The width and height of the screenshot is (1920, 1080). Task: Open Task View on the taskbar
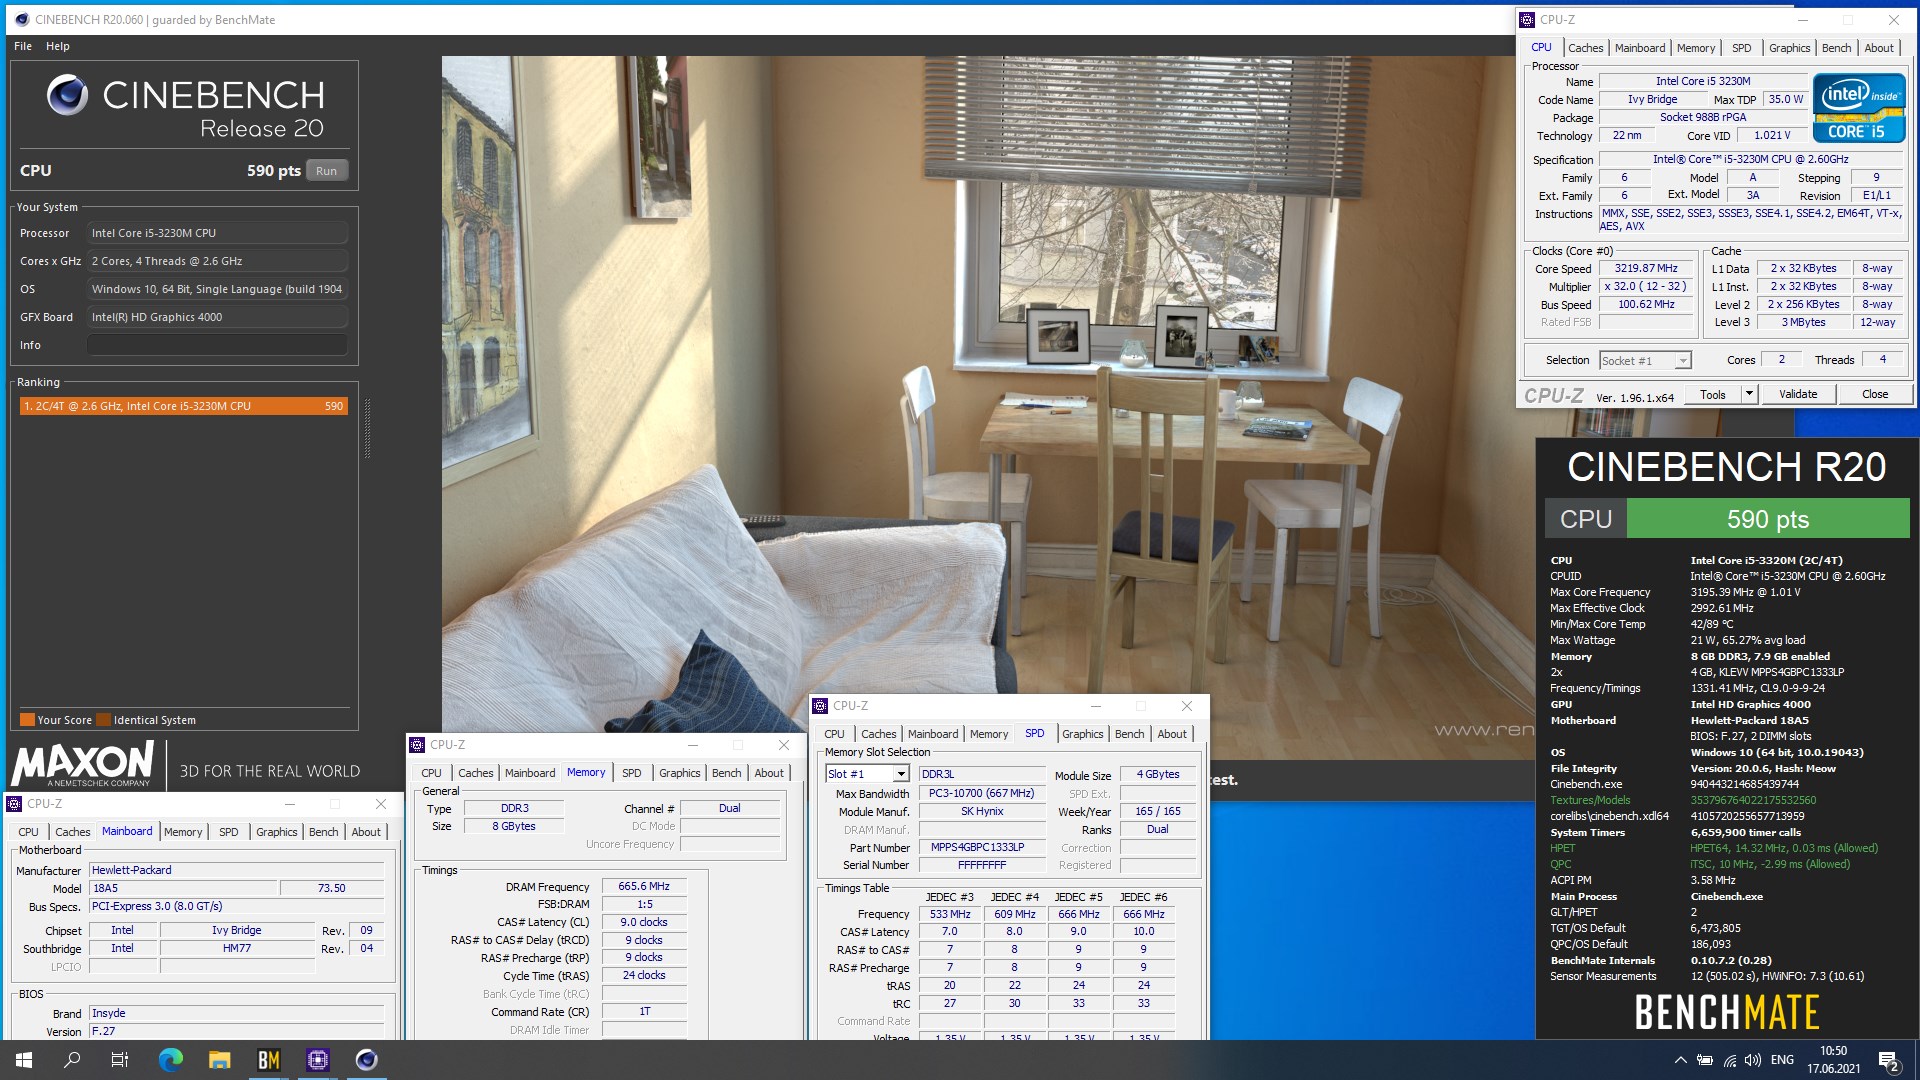pos(120,1060)
